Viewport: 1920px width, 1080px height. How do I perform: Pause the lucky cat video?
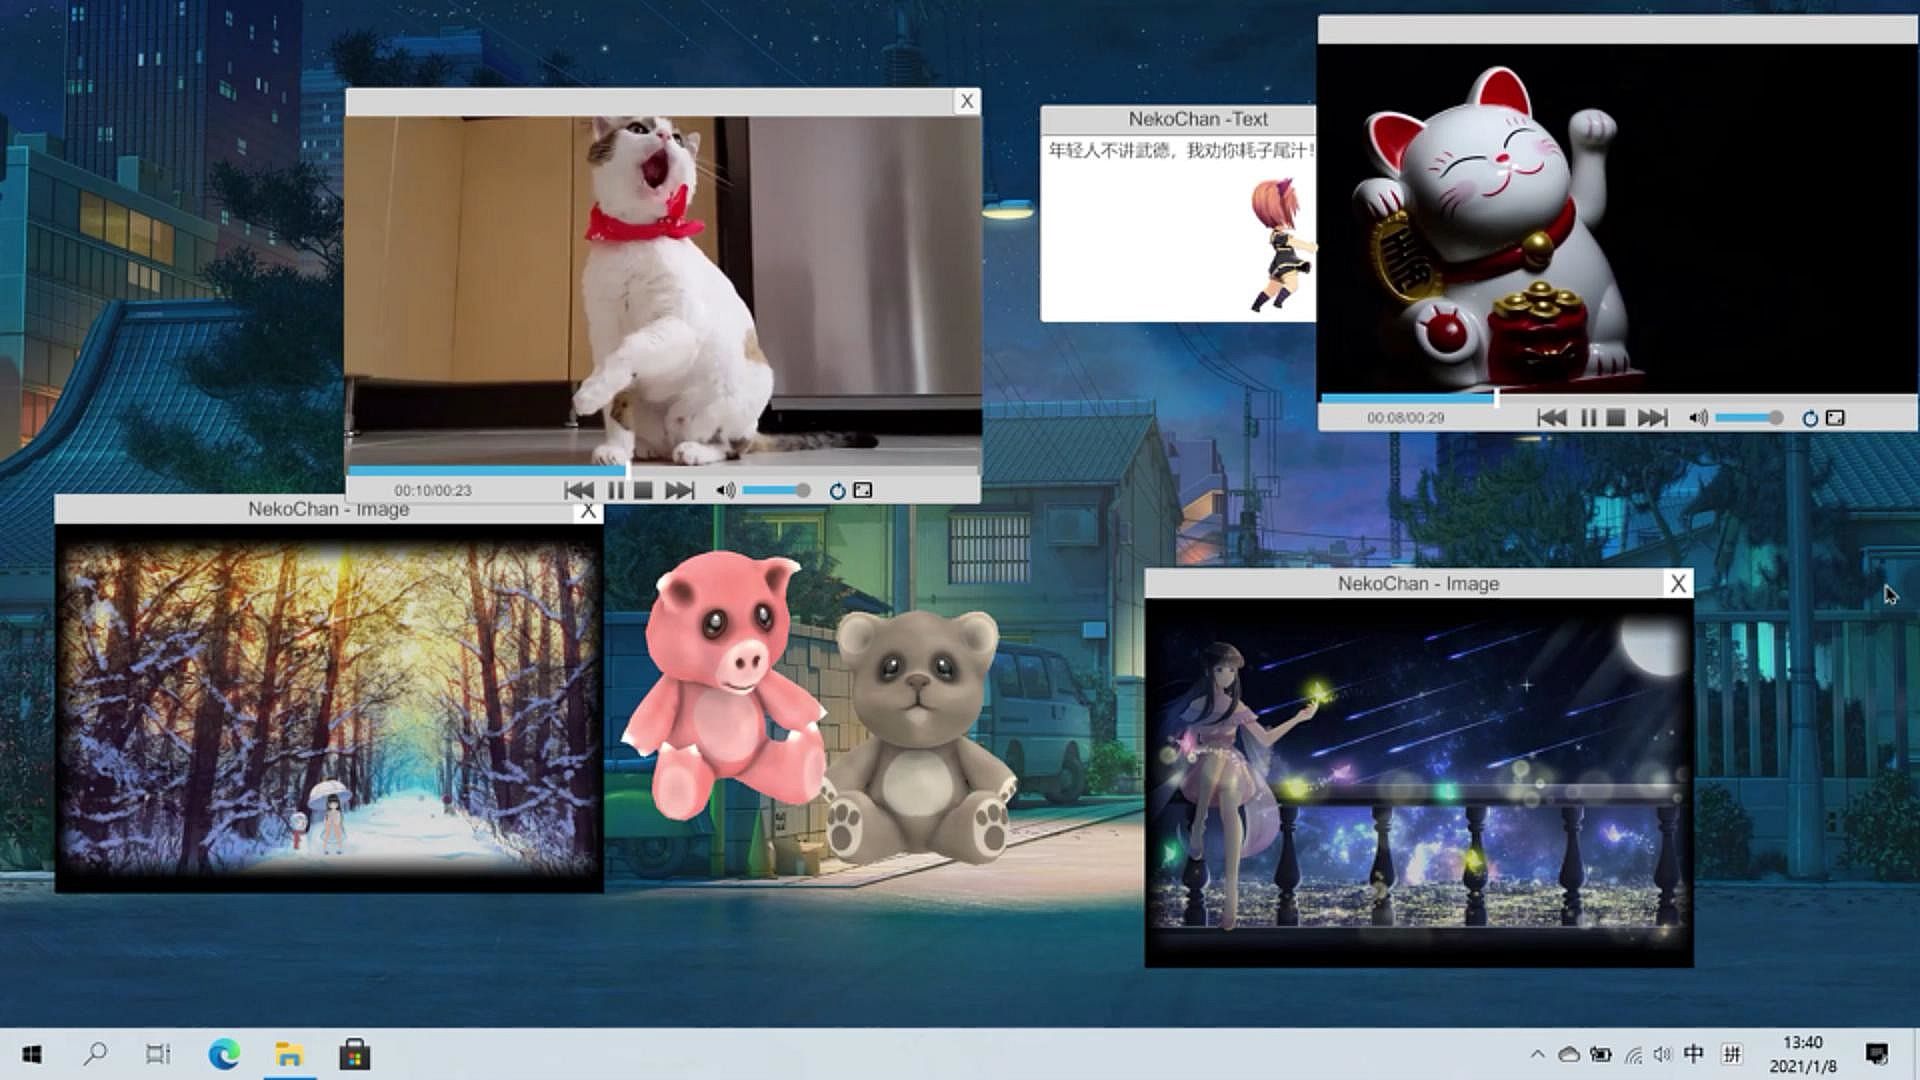point(1588,418)
